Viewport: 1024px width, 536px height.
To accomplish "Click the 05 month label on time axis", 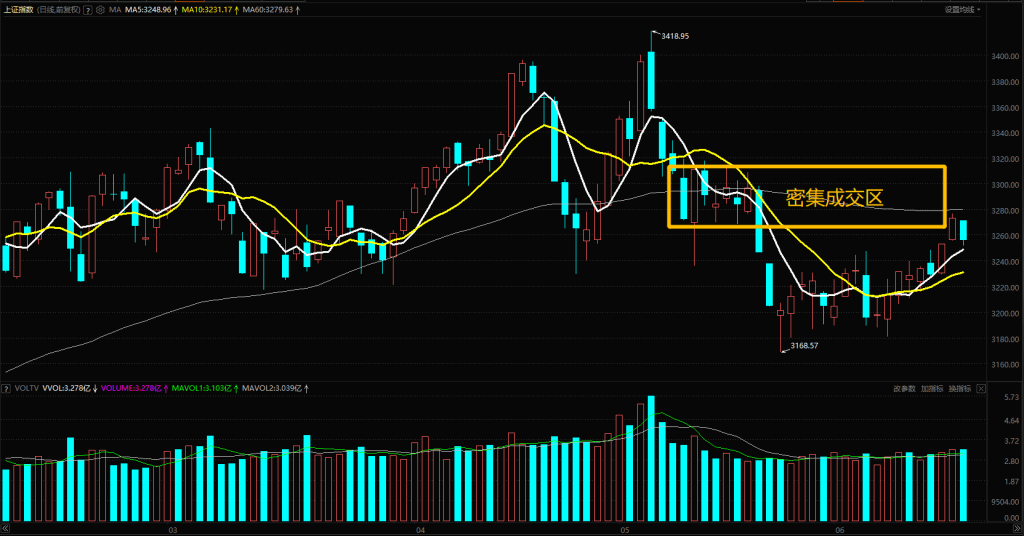I will pyautogui.click(x=626, y=530).
